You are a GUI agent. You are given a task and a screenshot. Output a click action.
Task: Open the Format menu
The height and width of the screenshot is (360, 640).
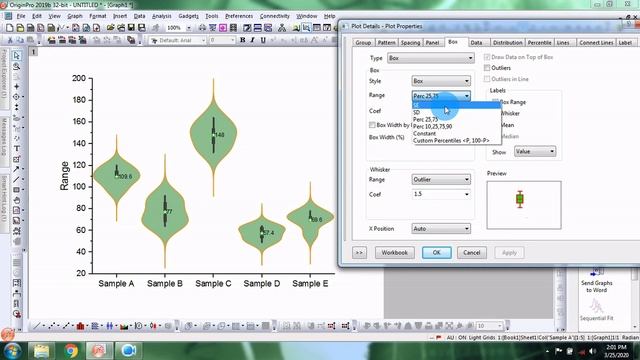pyautogui.click(x=98, y=16)
